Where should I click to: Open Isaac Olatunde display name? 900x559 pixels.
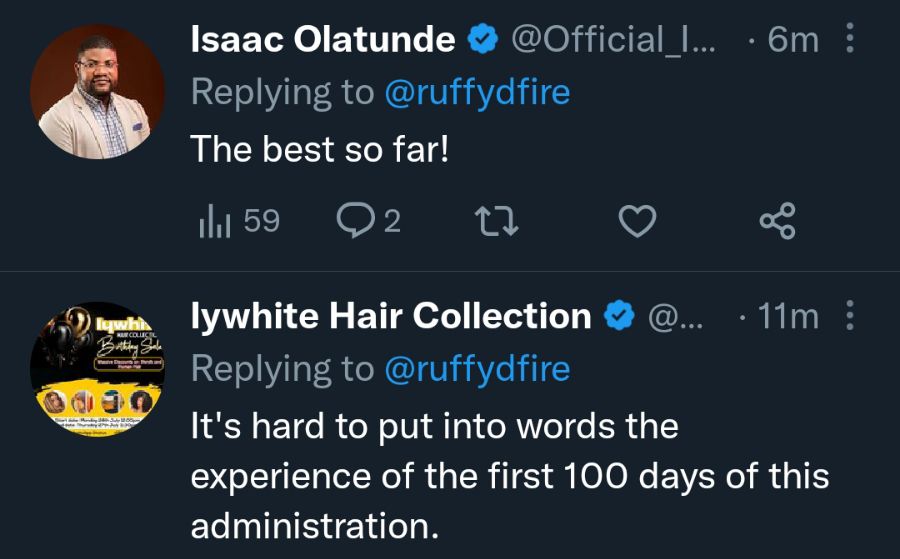tap(323, 40)
